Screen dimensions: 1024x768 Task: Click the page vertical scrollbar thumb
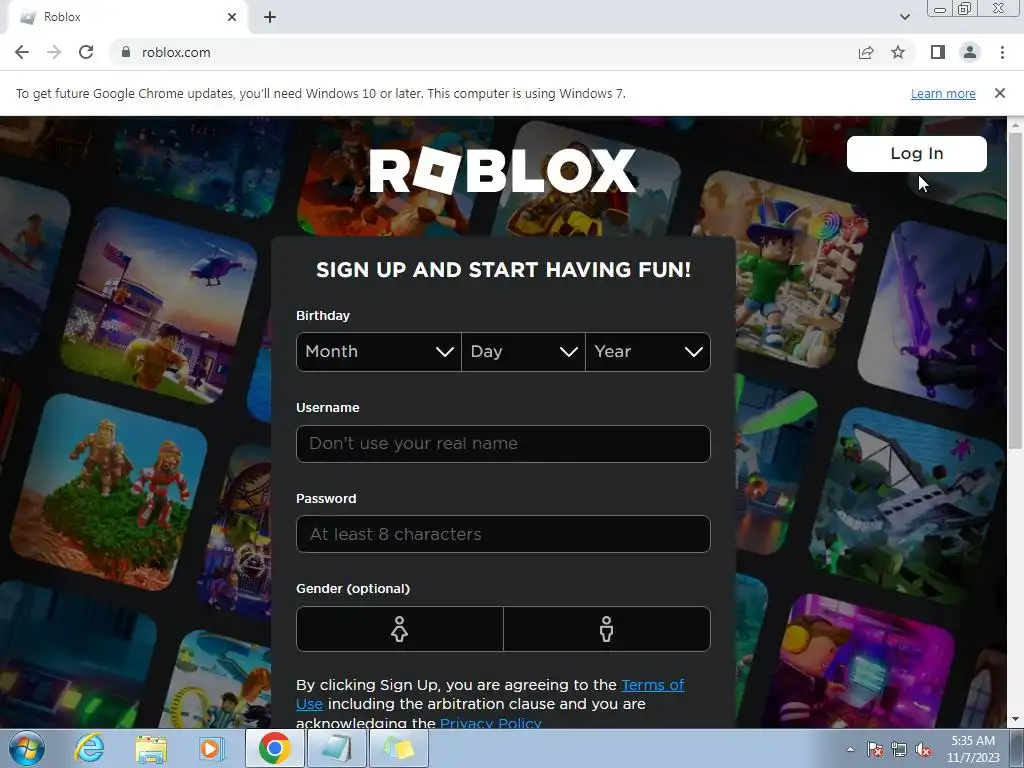(x=1015, y=291)
